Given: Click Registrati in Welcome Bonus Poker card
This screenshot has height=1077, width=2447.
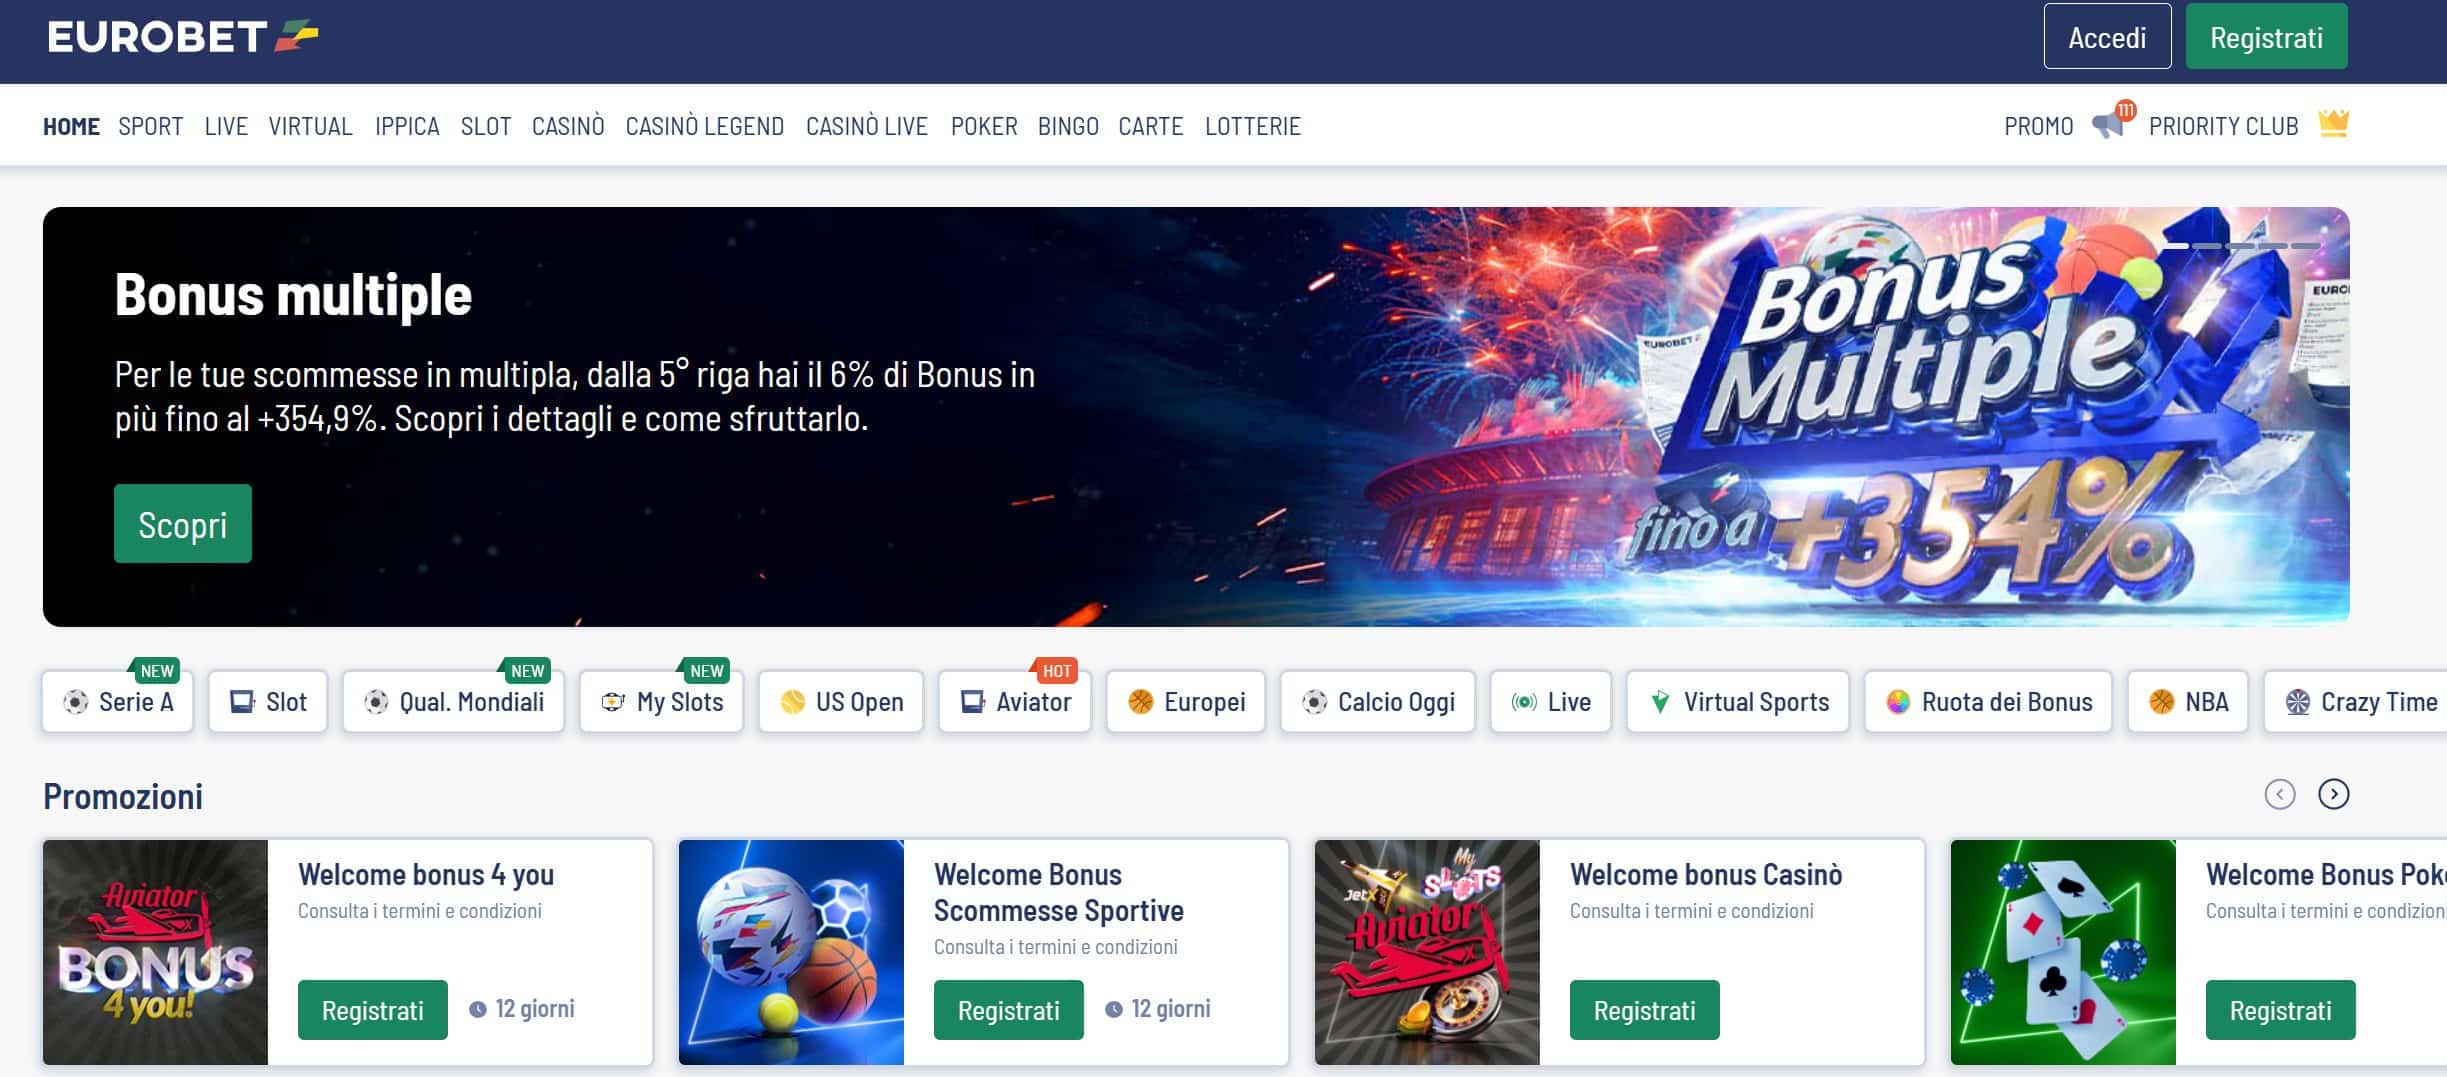Looking at the screenshot, I should (2281, 1010).
